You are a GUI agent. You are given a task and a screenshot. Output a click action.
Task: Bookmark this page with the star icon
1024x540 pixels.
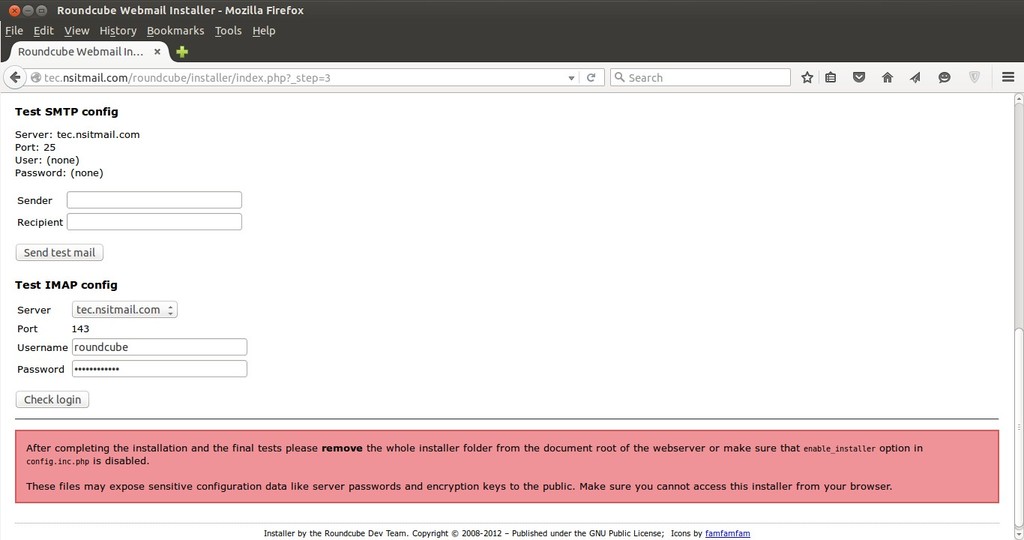pos(807,78)
